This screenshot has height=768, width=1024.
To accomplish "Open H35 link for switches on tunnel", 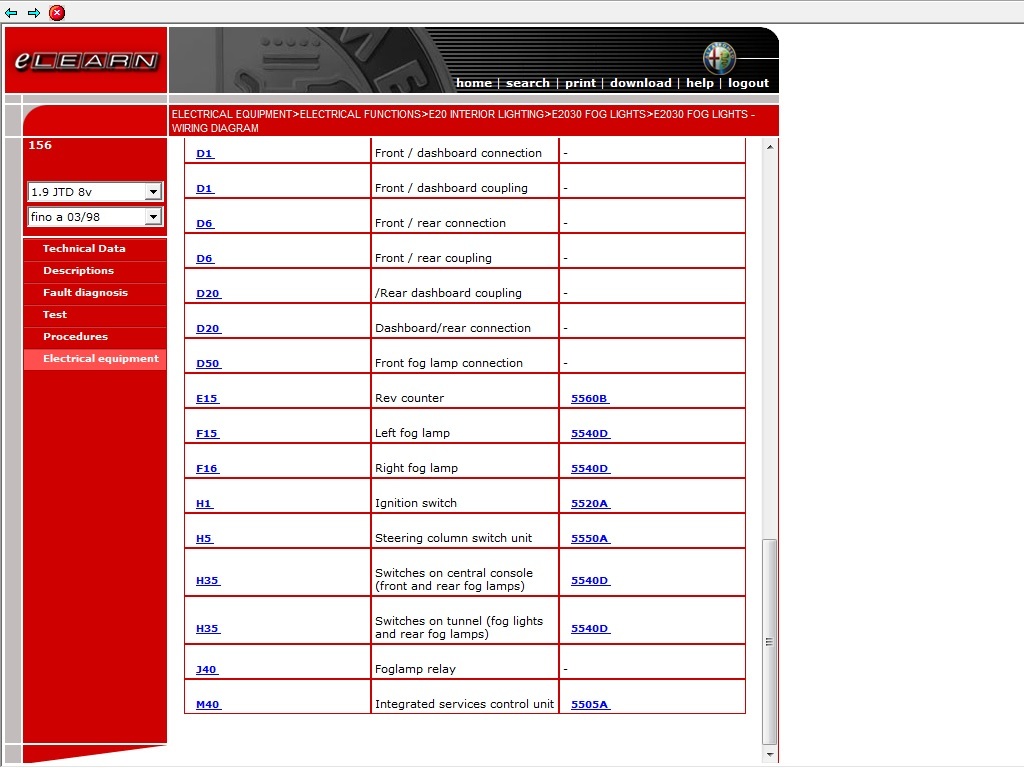I will coord(208,629).
